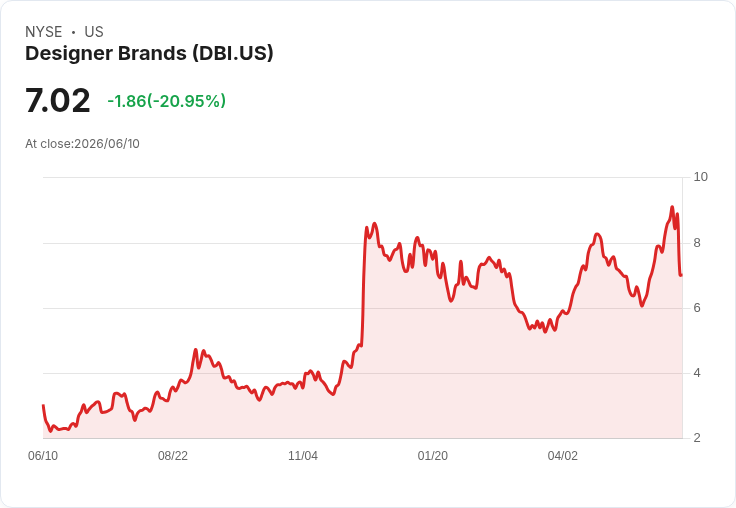
Task: Select the 01/20 x-axis date label
Action: (433, 455)
